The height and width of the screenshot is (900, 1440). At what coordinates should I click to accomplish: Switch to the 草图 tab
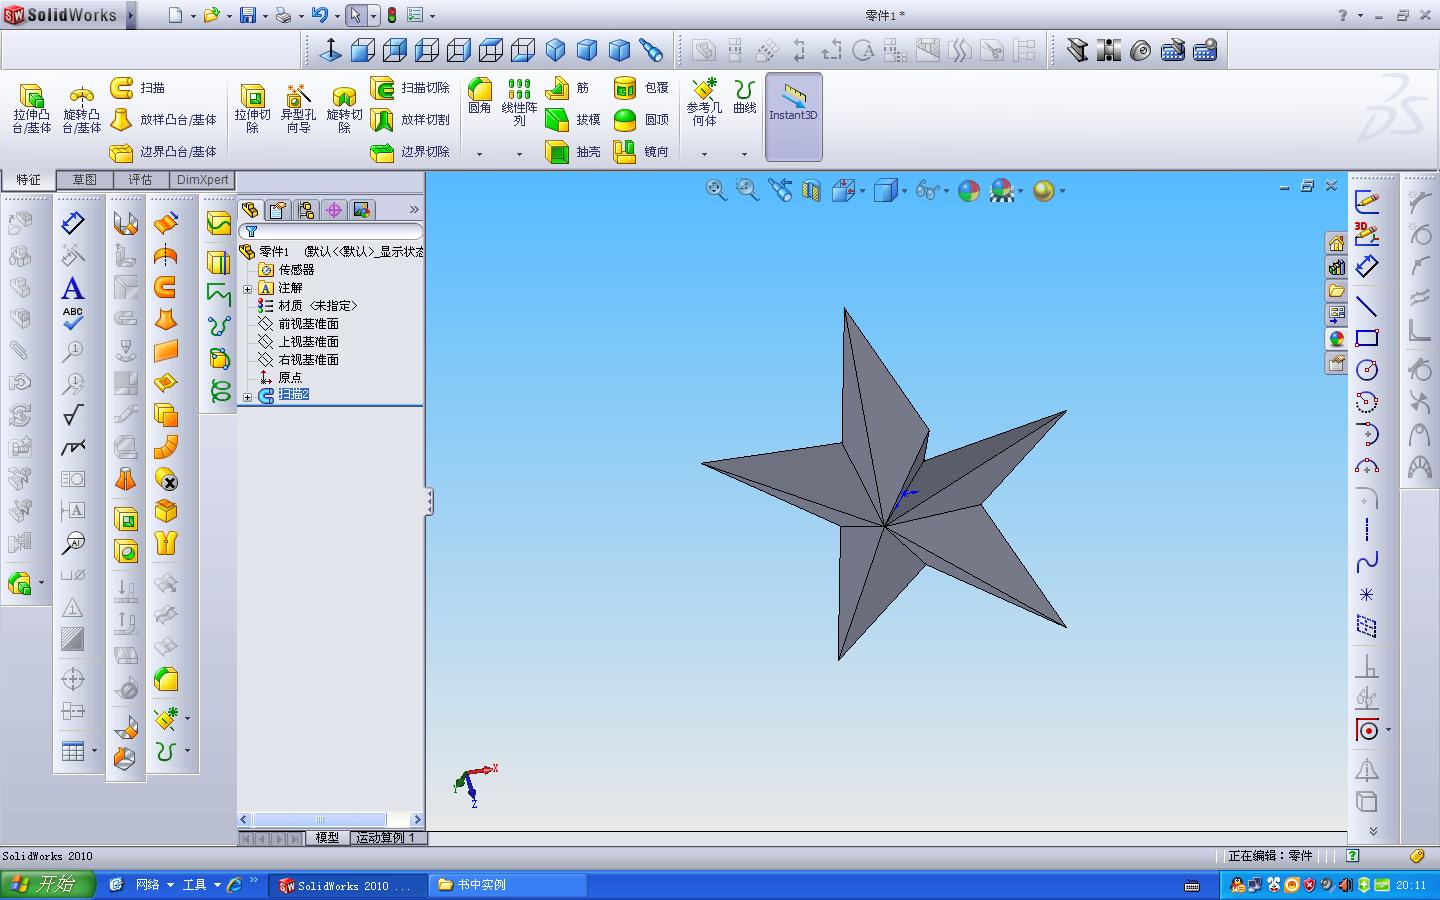click(84, 180)
